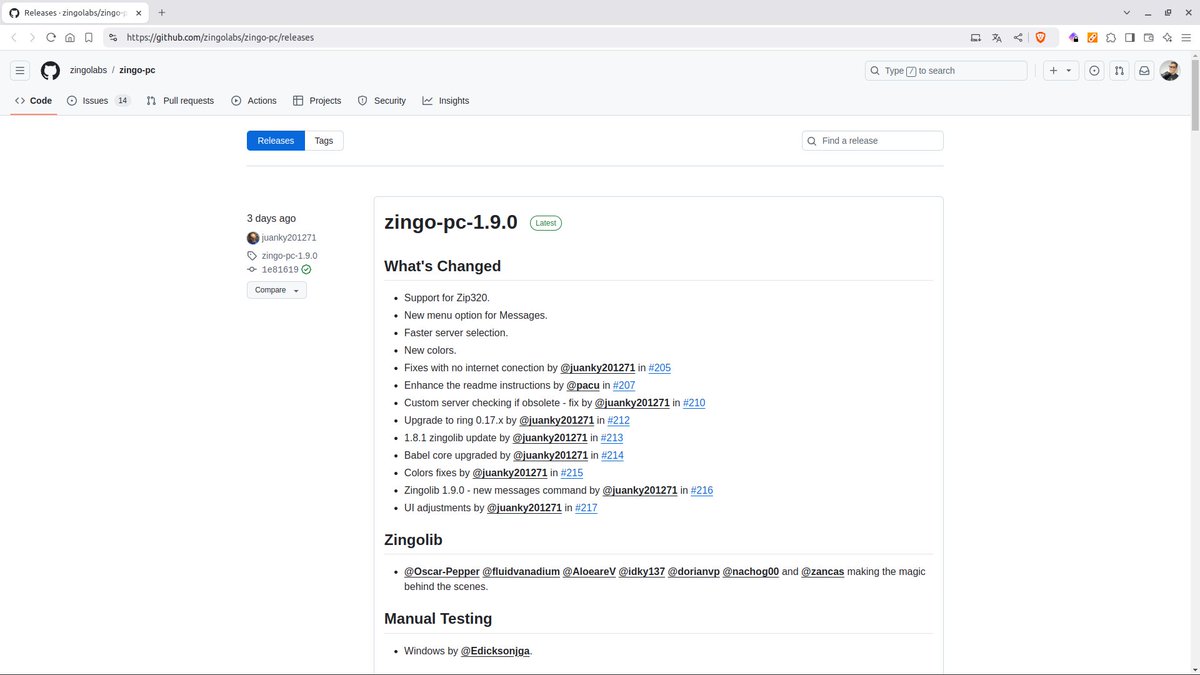This screenshot has width=1200, height=675.
Task: Open the notifications inbox icon
Action: click(x=1144, y=71)
